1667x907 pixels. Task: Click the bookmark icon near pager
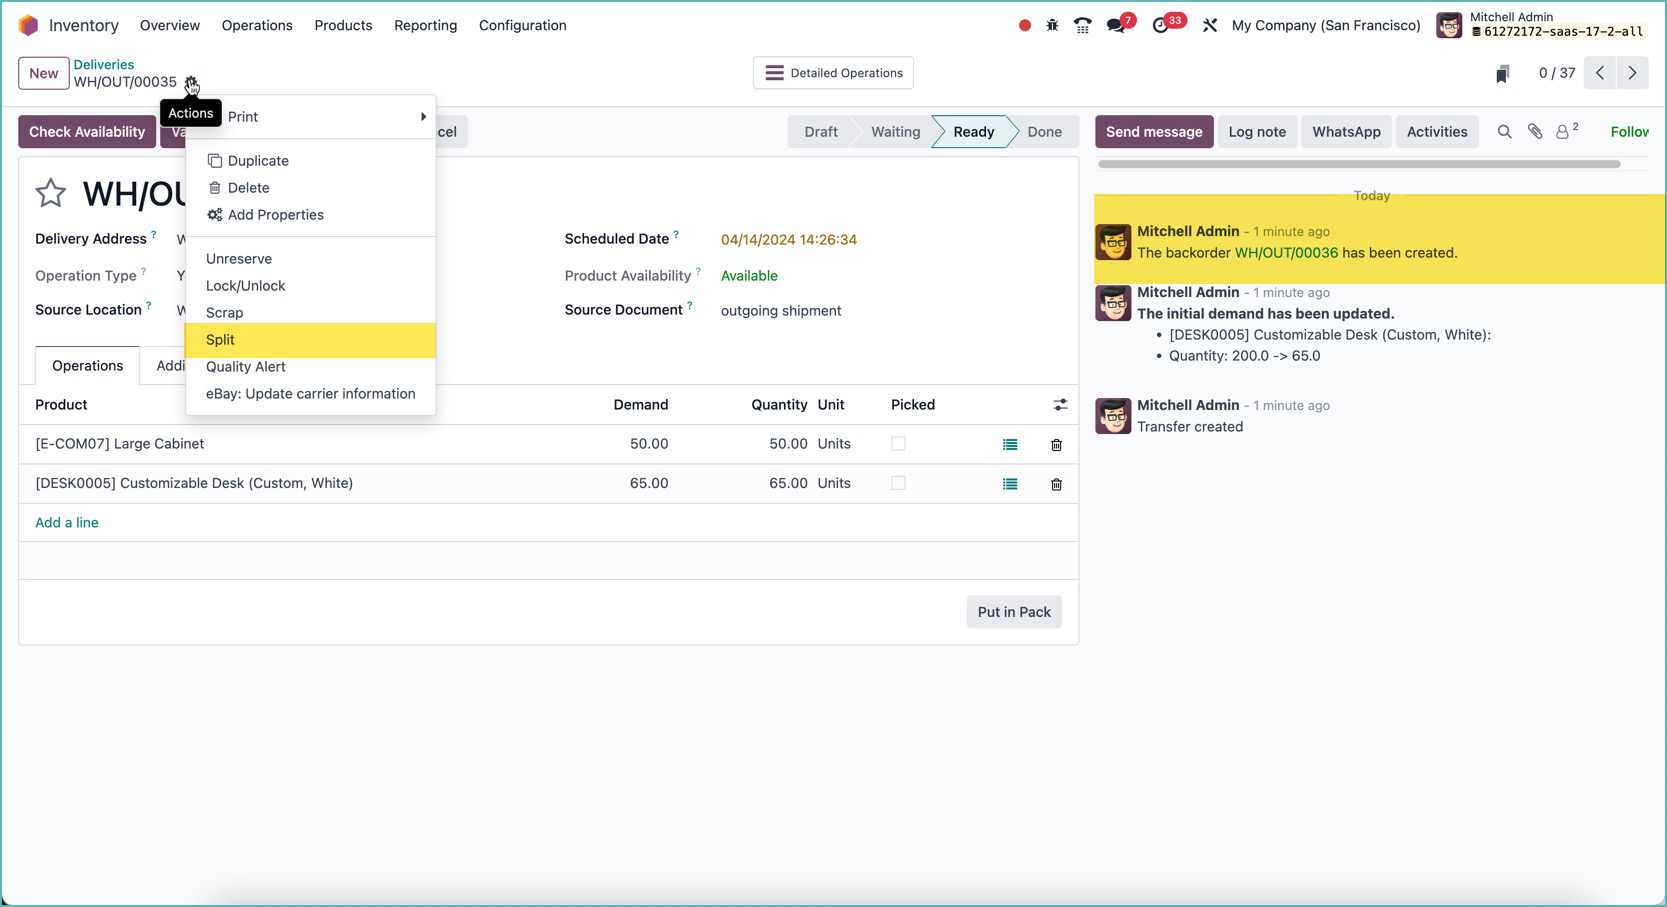tap(1502, 74)
